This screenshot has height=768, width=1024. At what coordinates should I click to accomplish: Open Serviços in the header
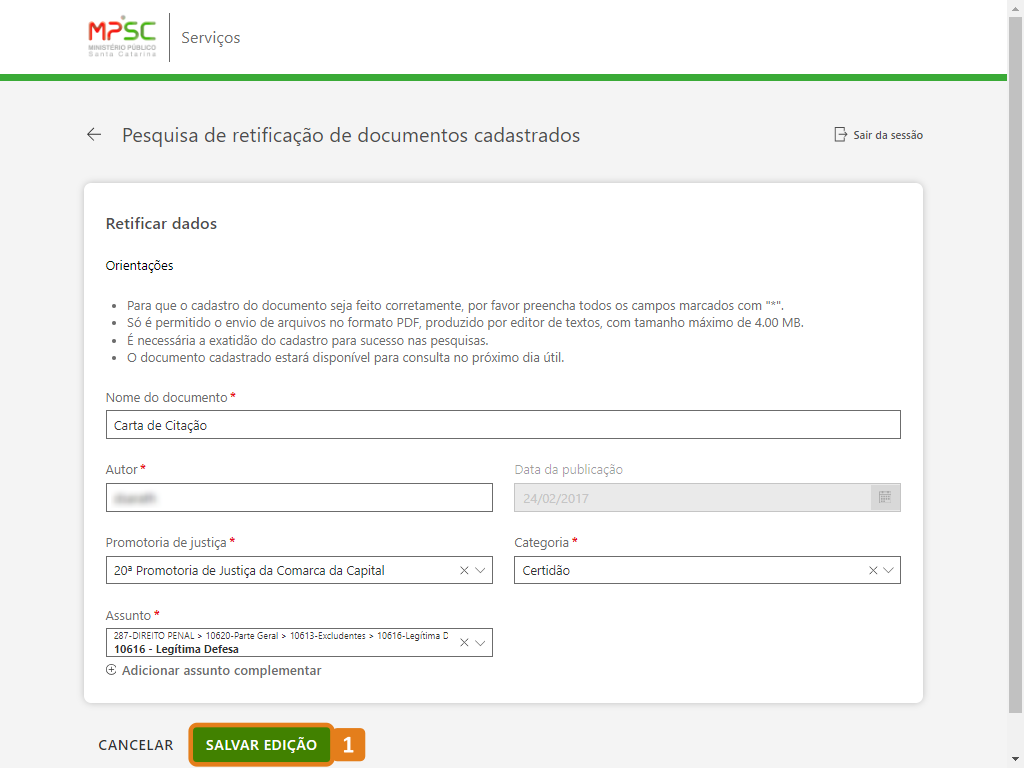coord(210,38)
